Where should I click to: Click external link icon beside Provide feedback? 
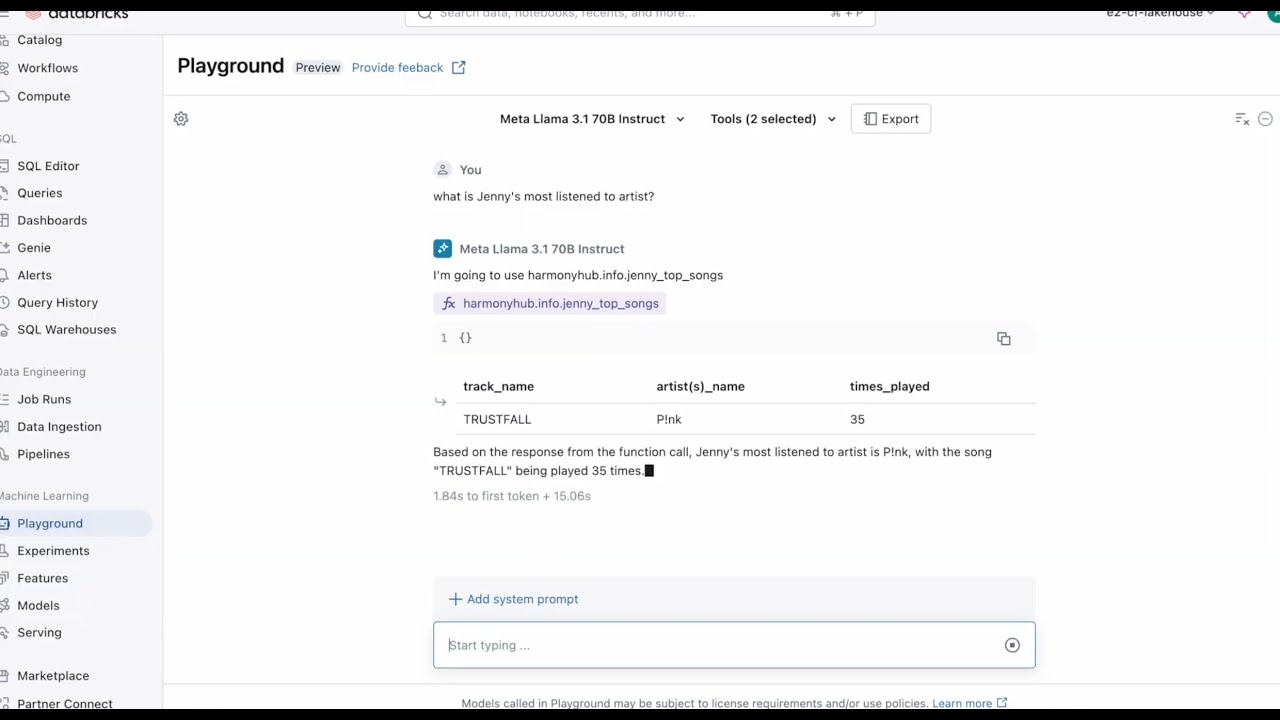pos(459,68)
